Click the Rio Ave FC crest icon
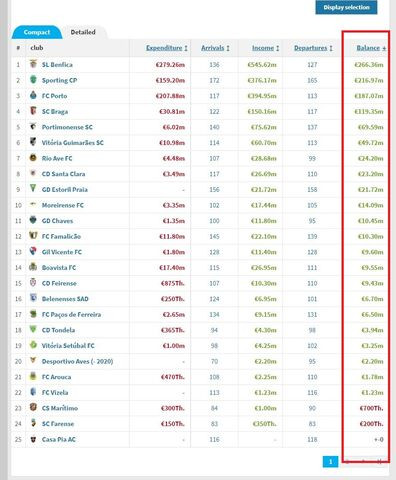This screenshot has height=480, width=396. point(33,158)
